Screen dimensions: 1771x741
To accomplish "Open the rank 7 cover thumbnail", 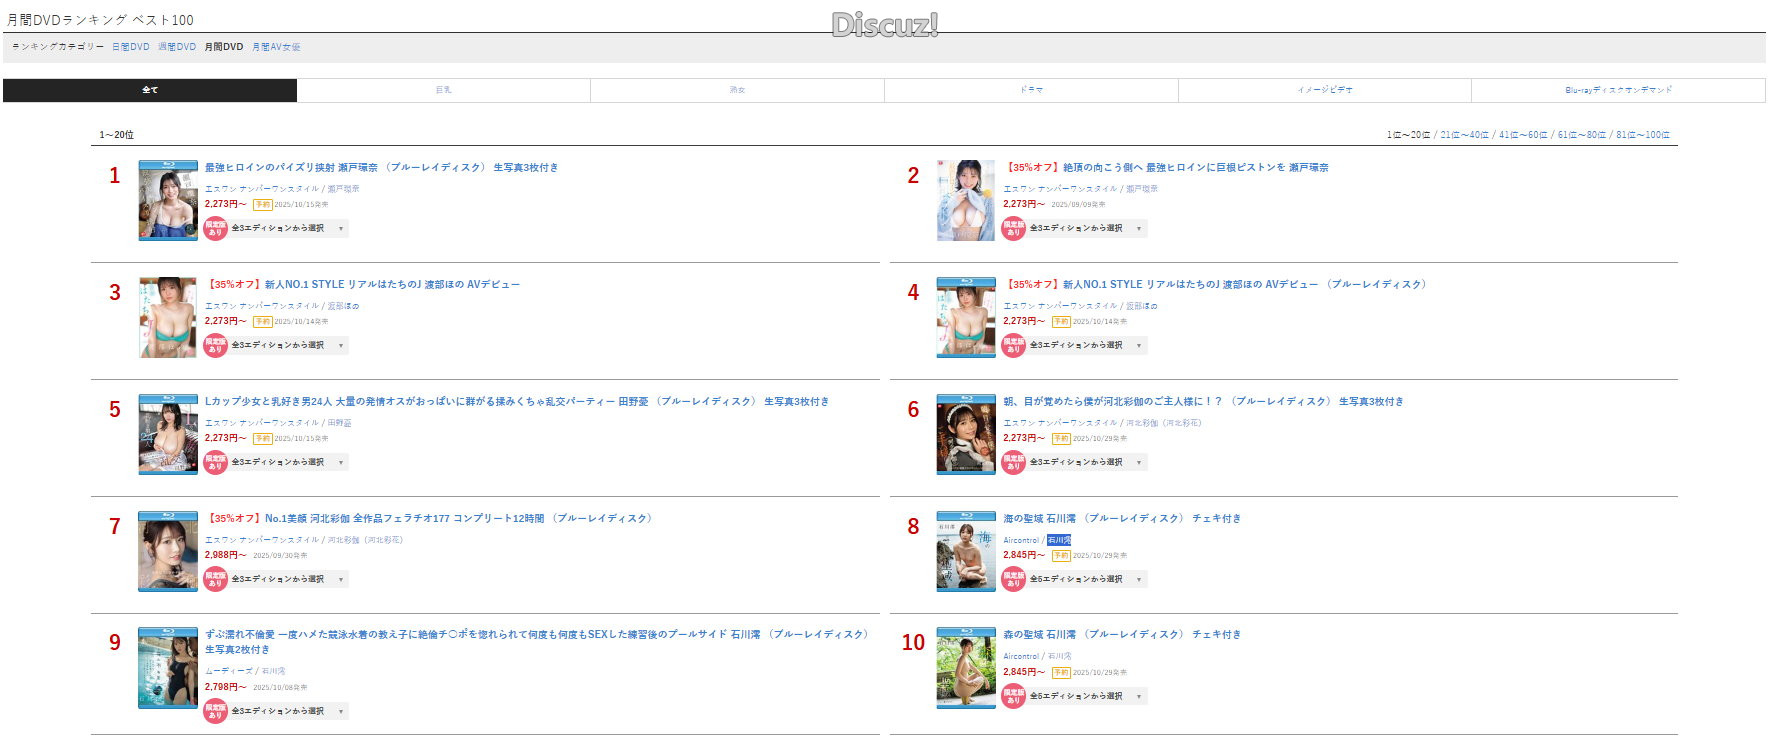I will (x=168, y=551).
